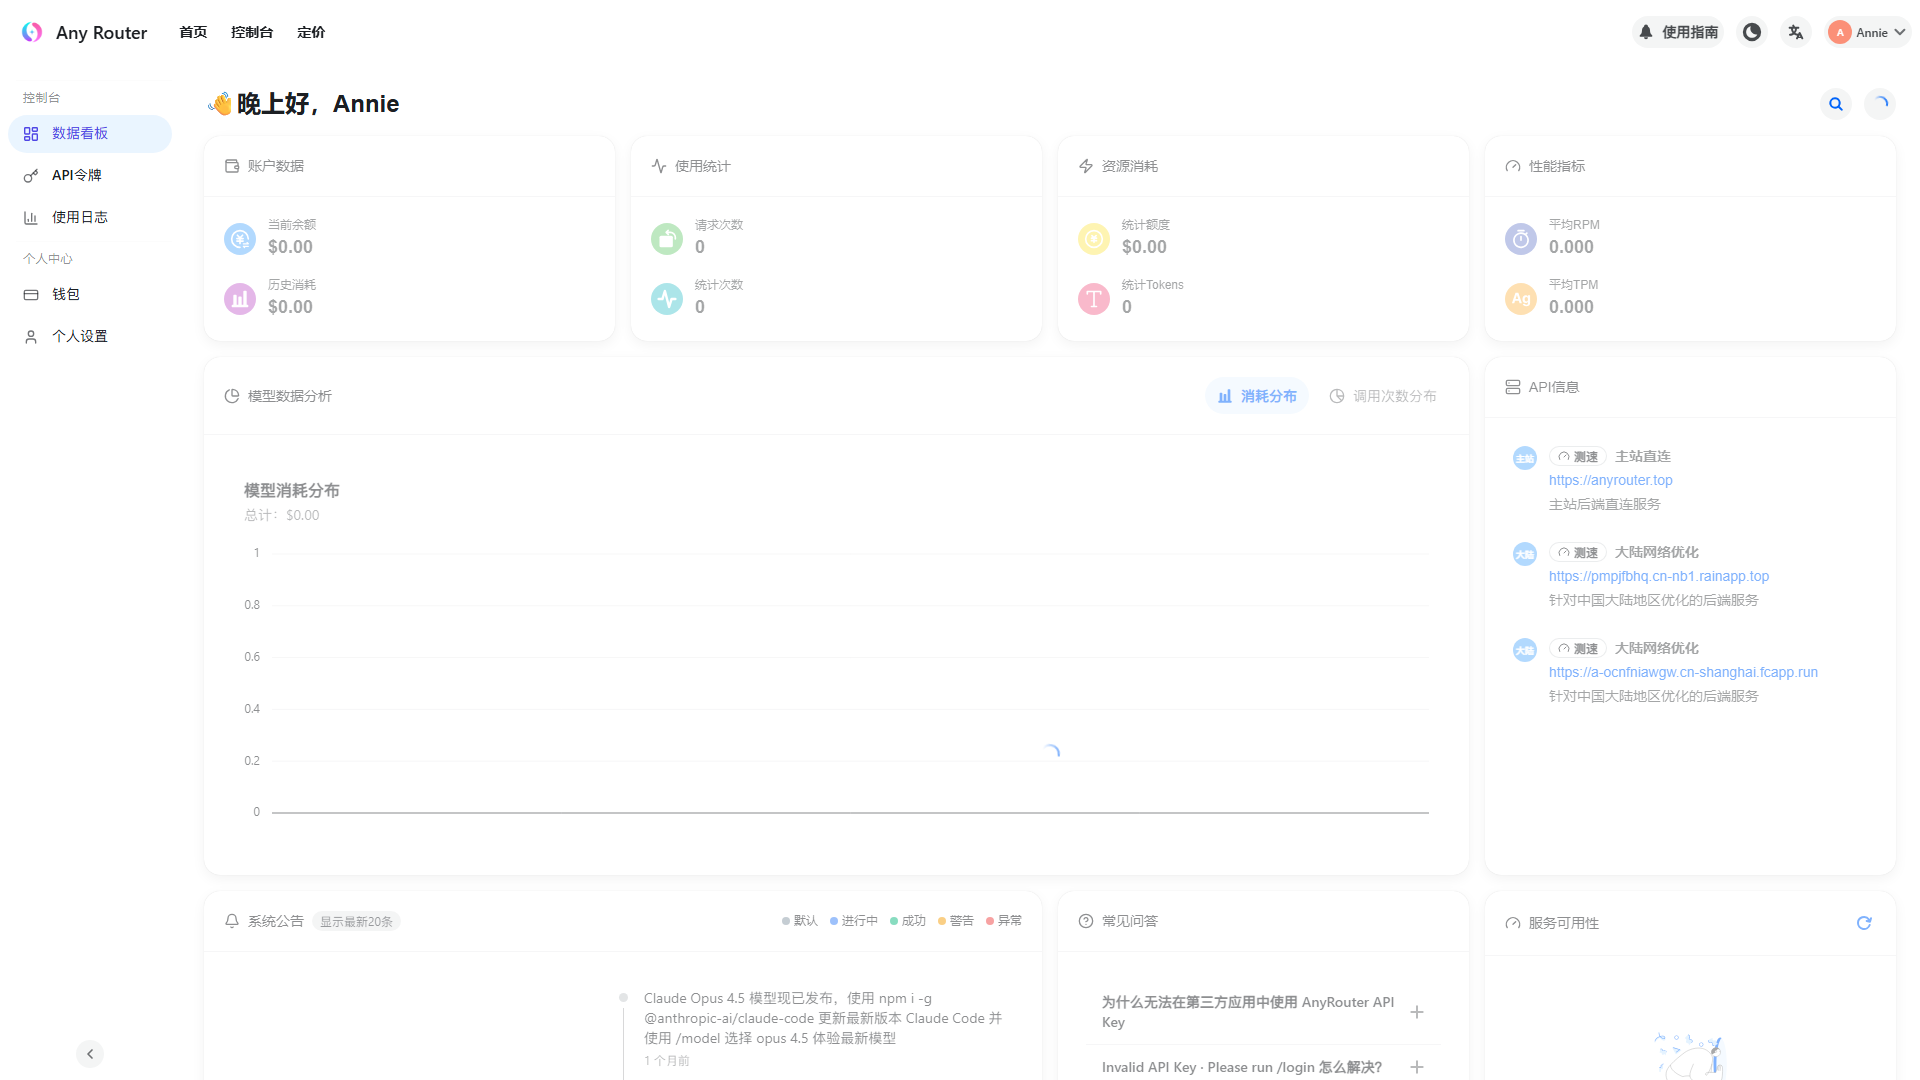The height and width of the screenshot is (1080, 1920).
Task: Click 测速 for the 主站直连 entry
Action: click(1577, 456)
